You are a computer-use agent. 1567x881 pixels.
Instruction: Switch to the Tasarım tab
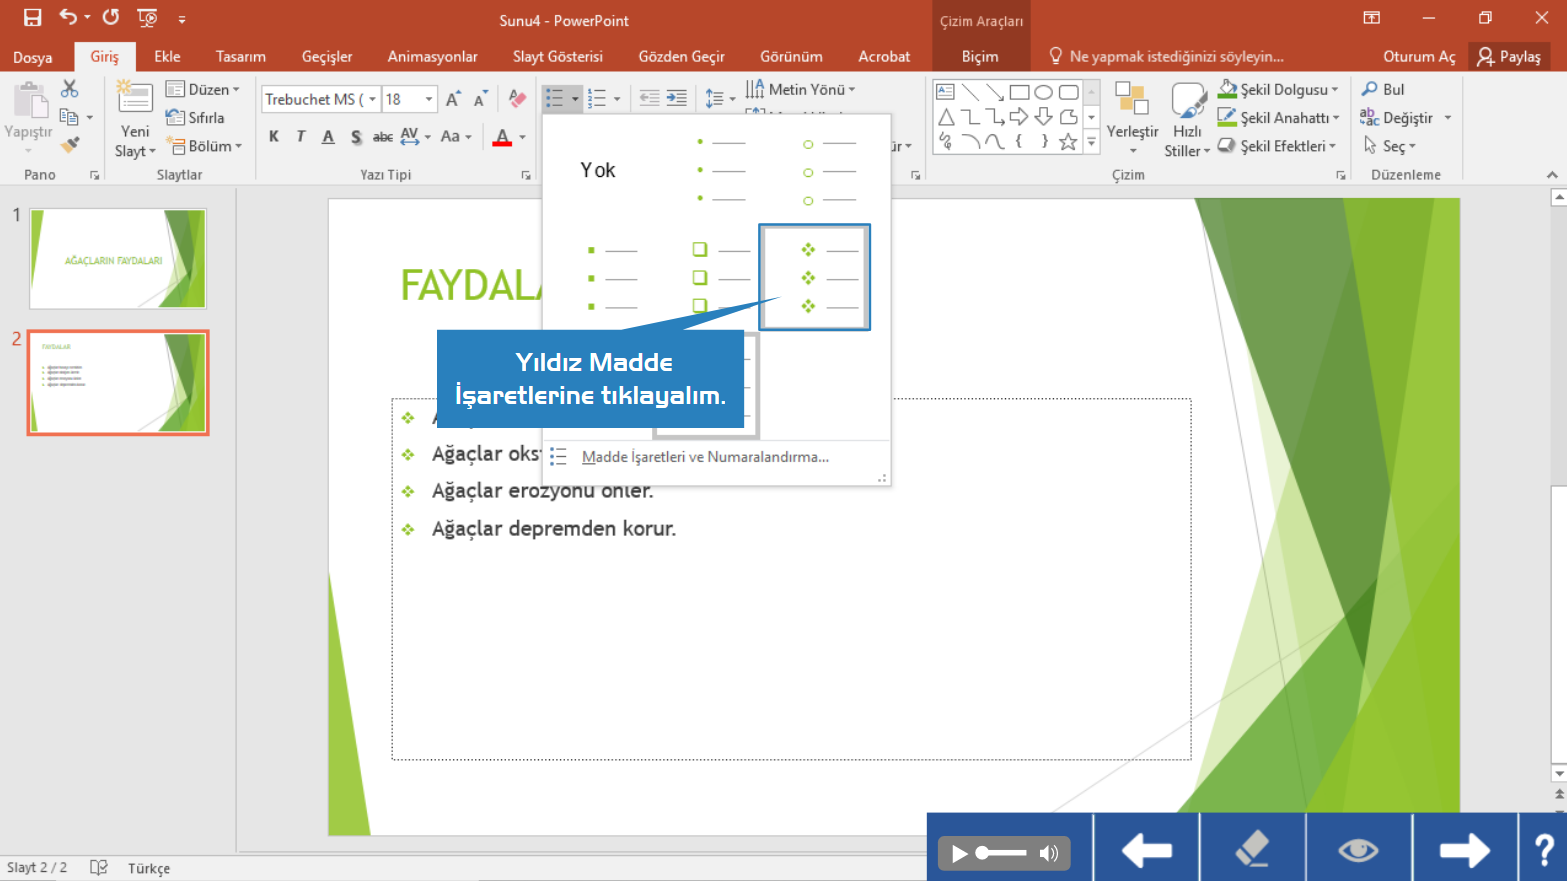tap(241, 57)
